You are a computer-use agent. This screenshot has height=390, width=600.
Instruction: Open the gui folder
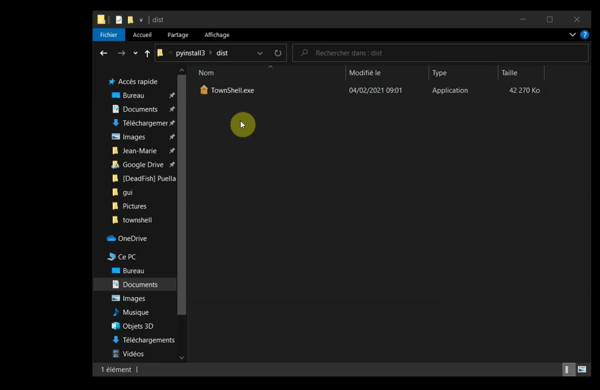point(127,192)
